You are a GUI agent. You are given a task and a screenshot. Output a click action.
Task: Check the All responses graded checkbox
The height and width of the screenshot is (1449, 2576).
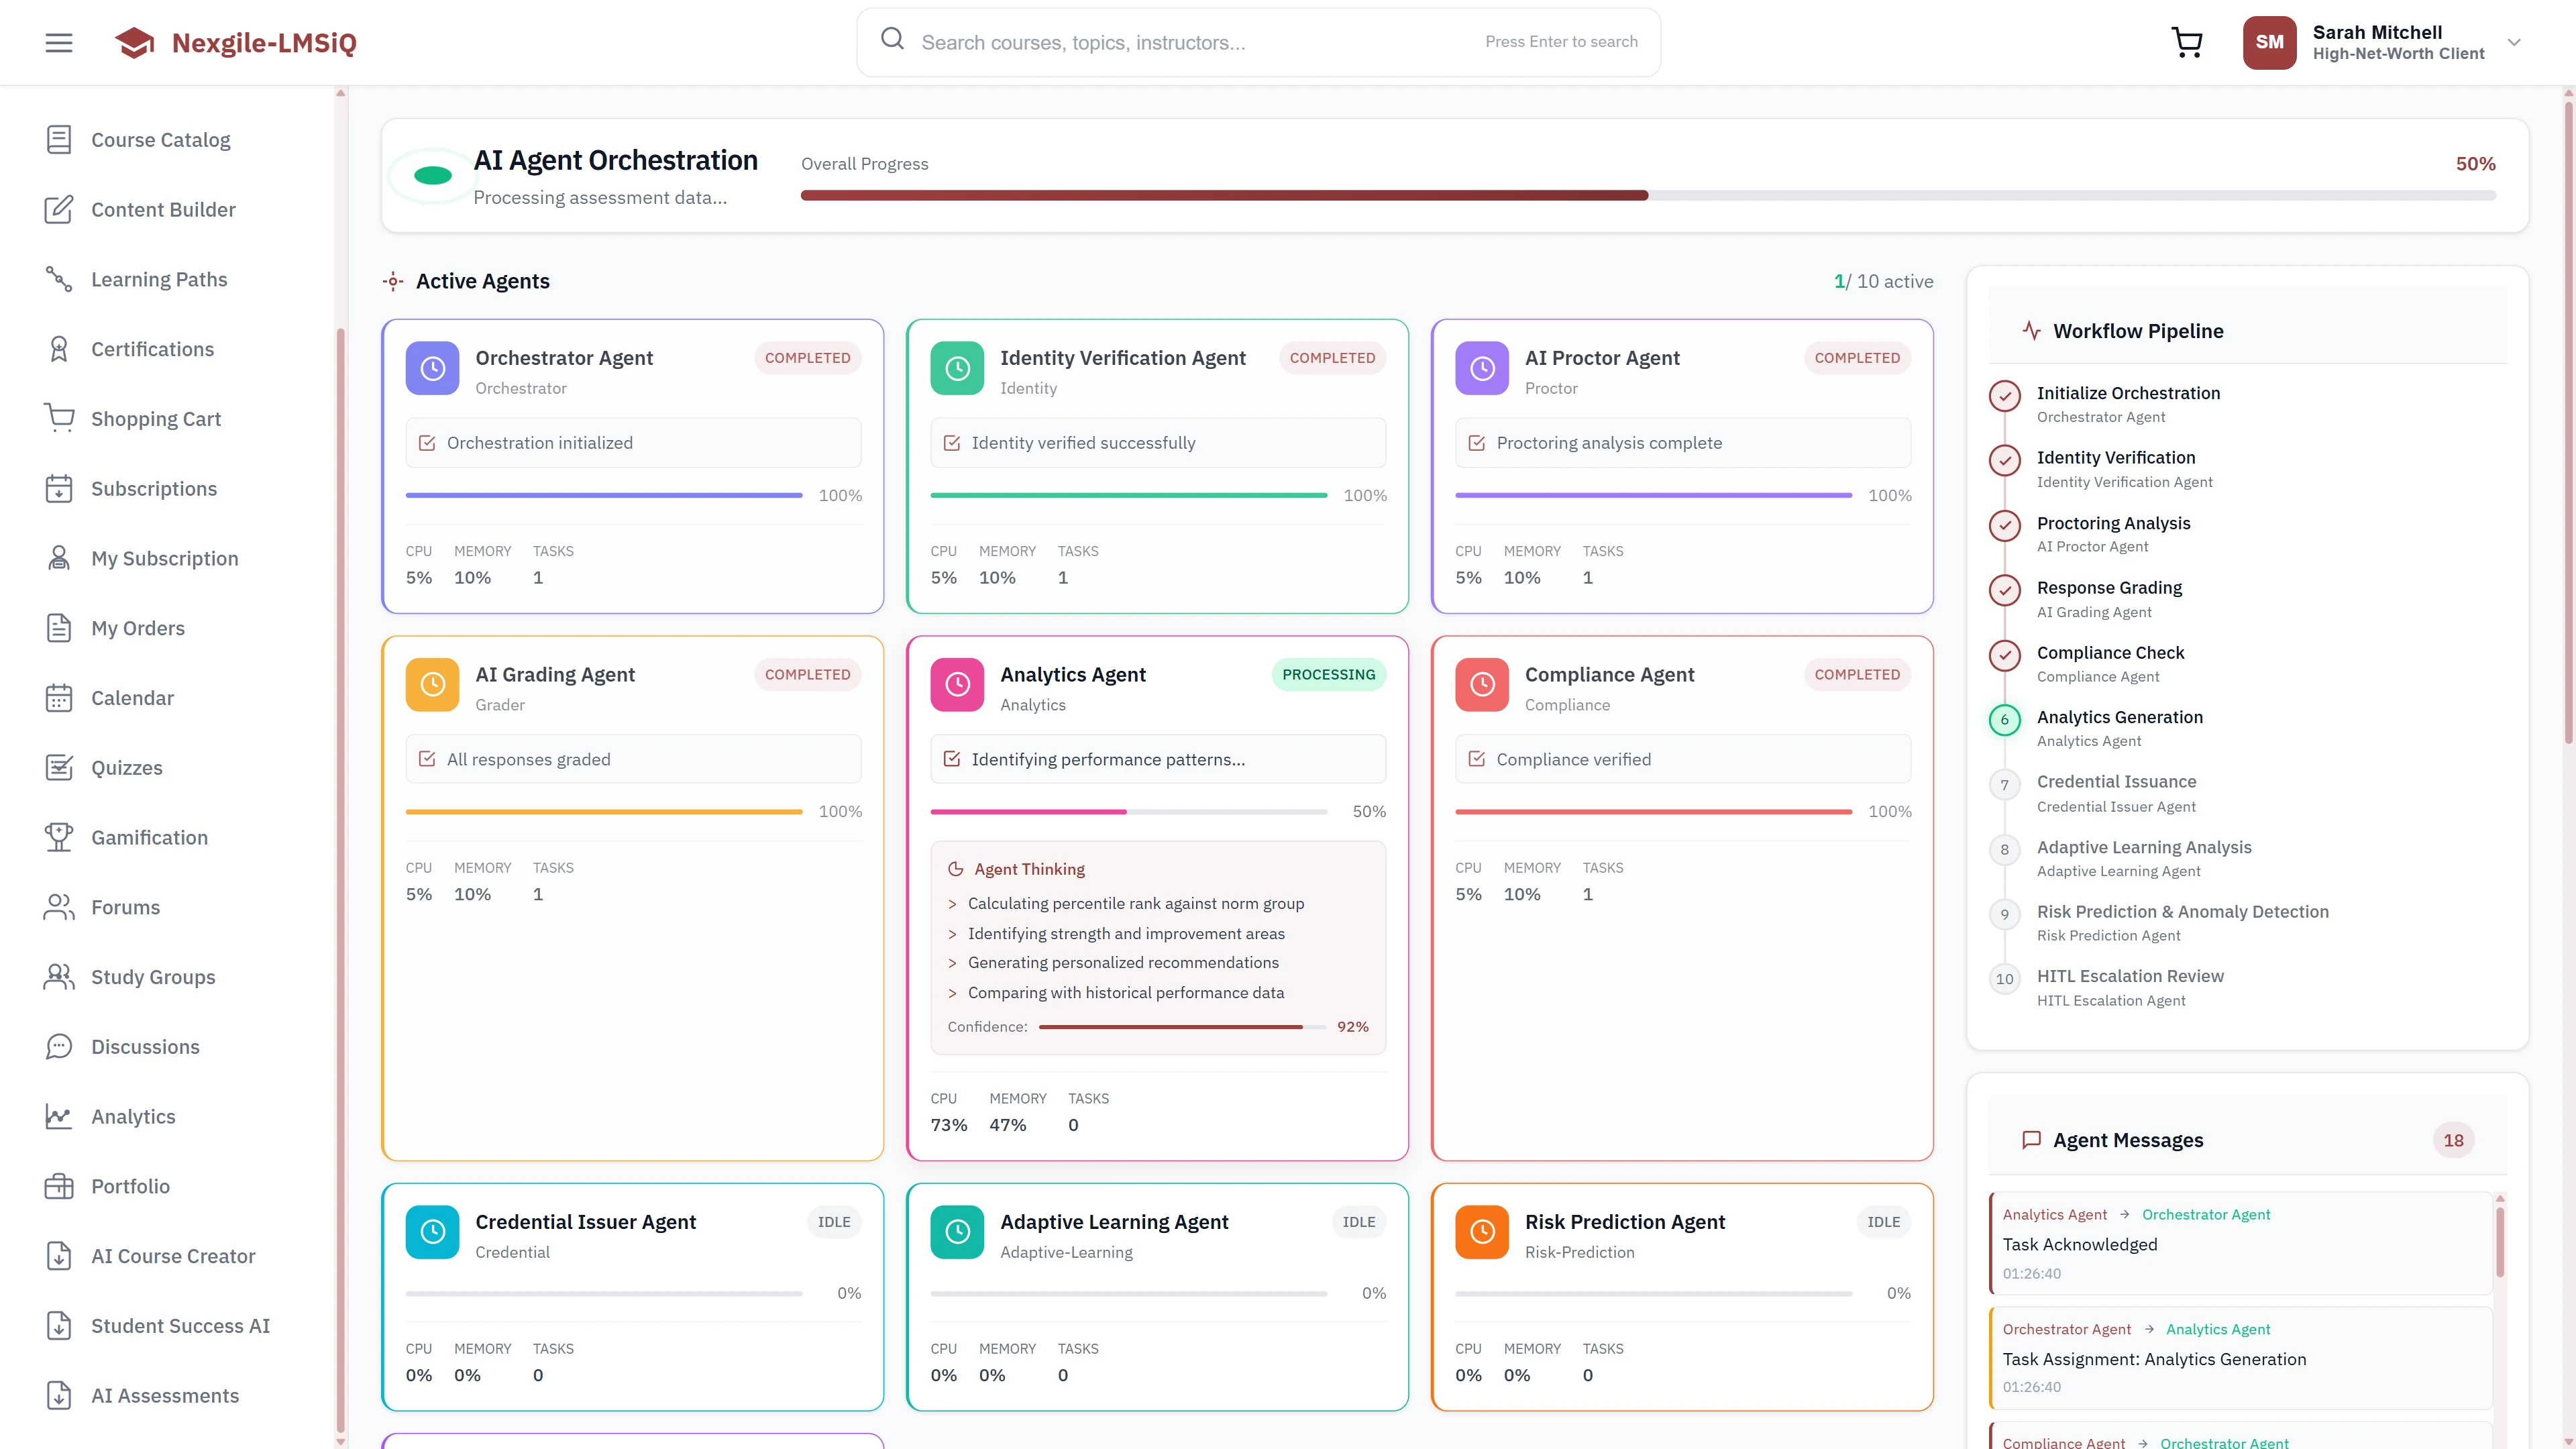click(x=427, y=758)
